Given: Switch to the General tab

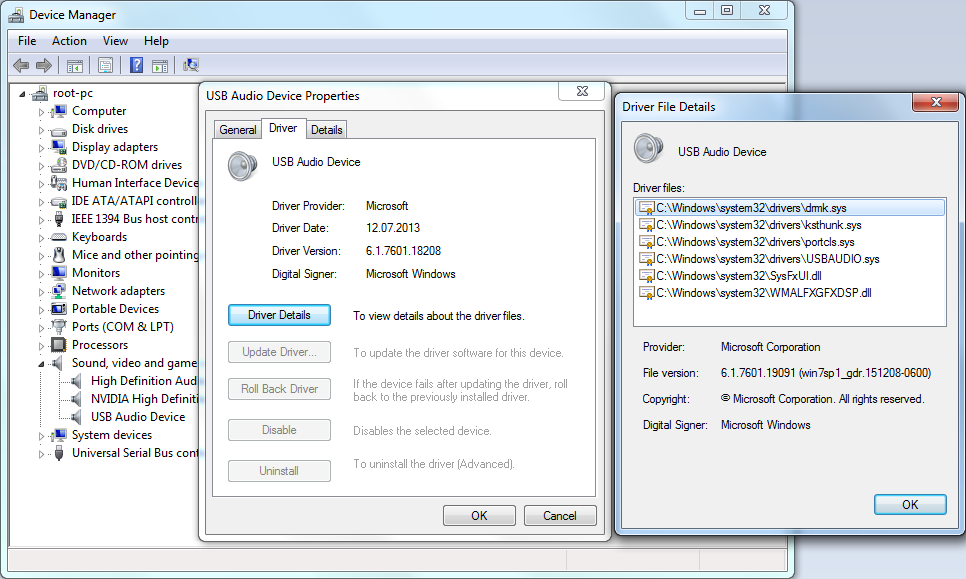Looking at the screenshot, I should tap(238, 130).
